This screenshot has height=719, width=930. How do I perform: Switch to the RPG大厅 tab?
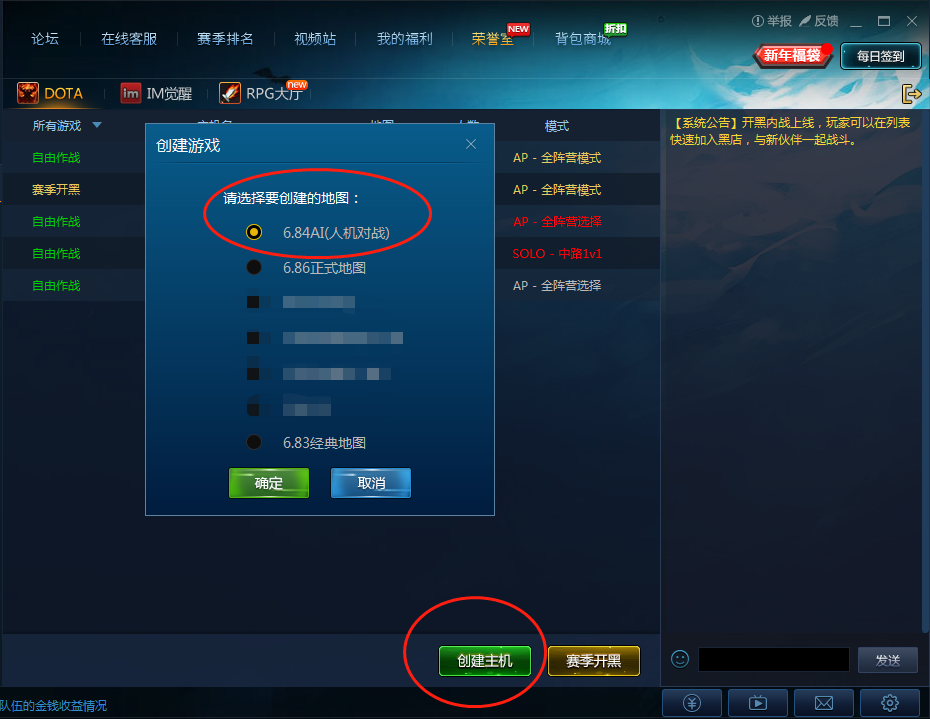pos(262,93)
